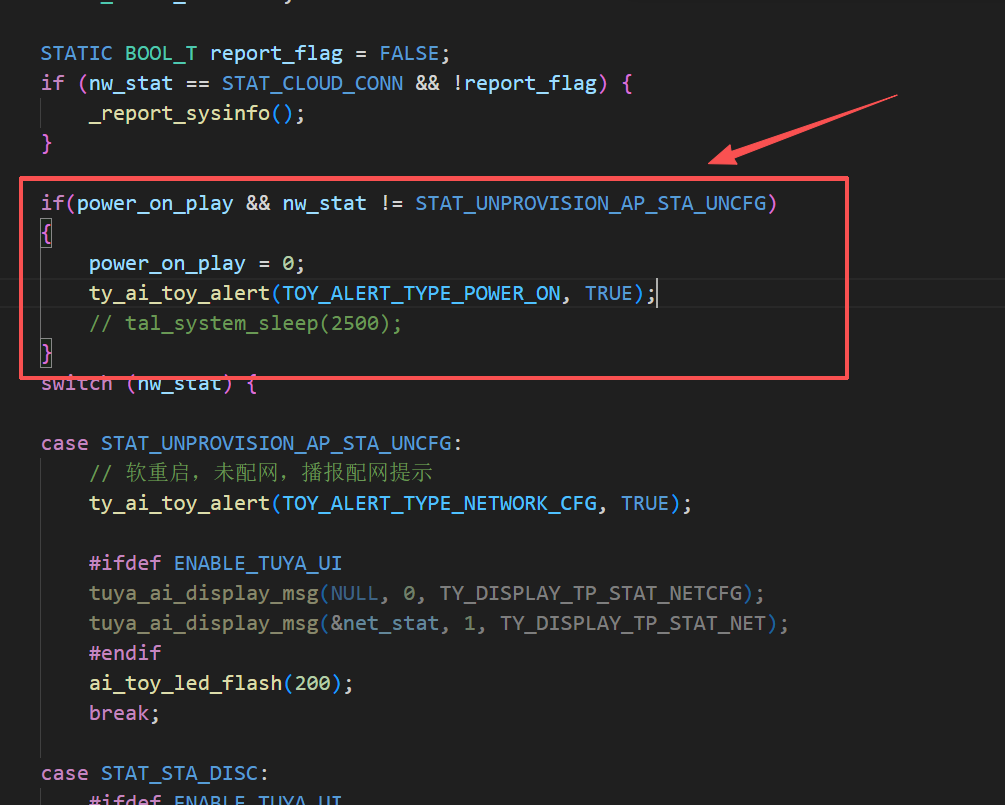Click the commented tal_system_sleep(2500) line

(x=245, y=323)
